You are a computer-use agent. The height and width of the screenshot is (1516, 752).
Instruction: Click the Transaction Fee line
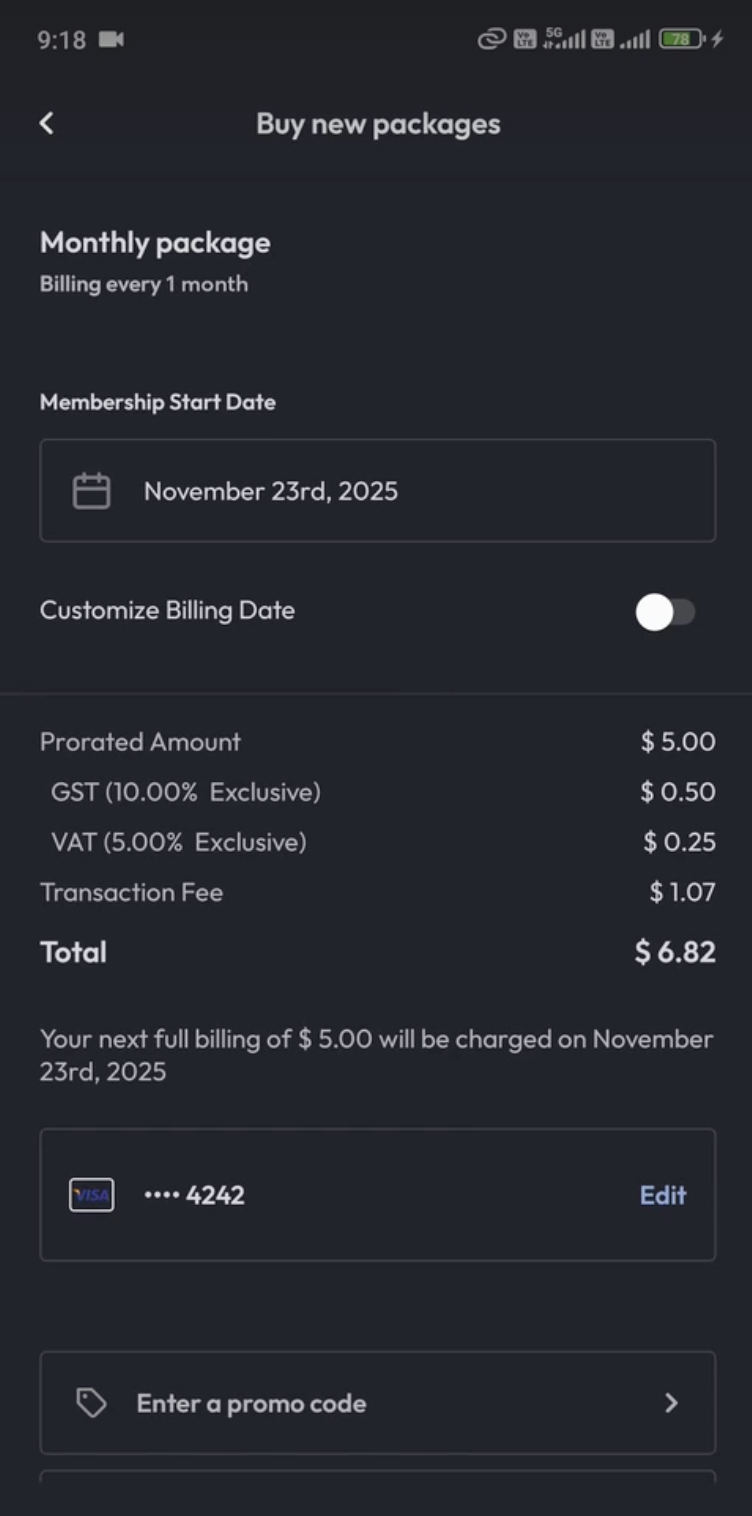(131, 892)
